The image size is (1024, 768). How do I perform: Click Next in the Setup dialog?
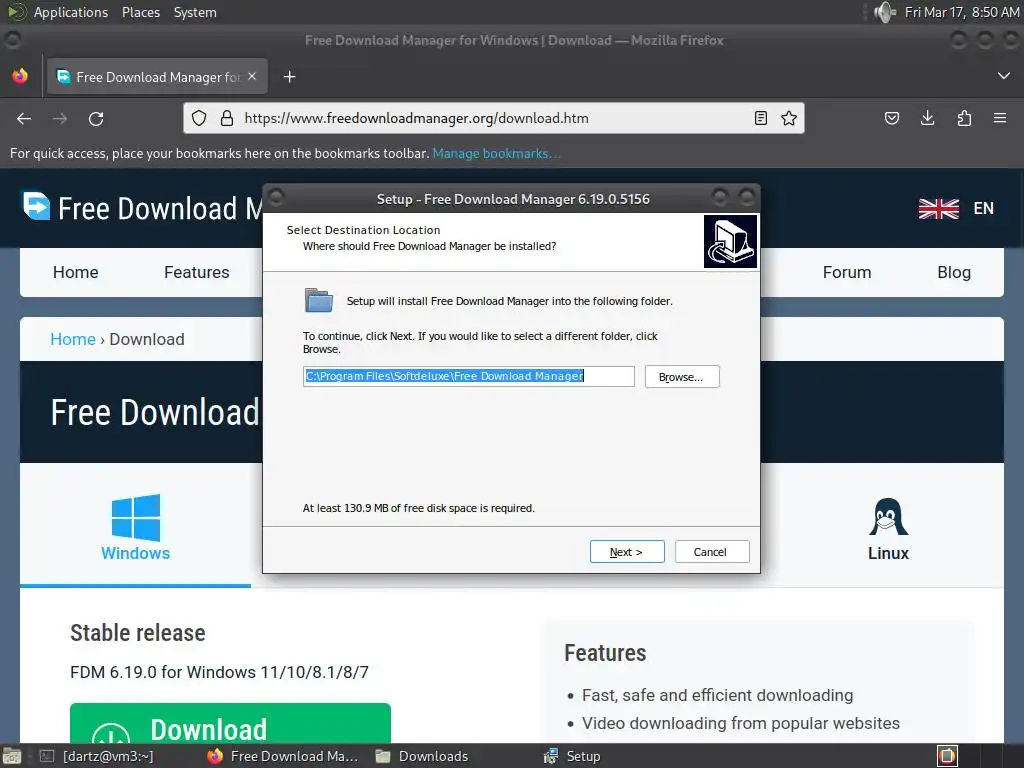click(x=627, y=552)
